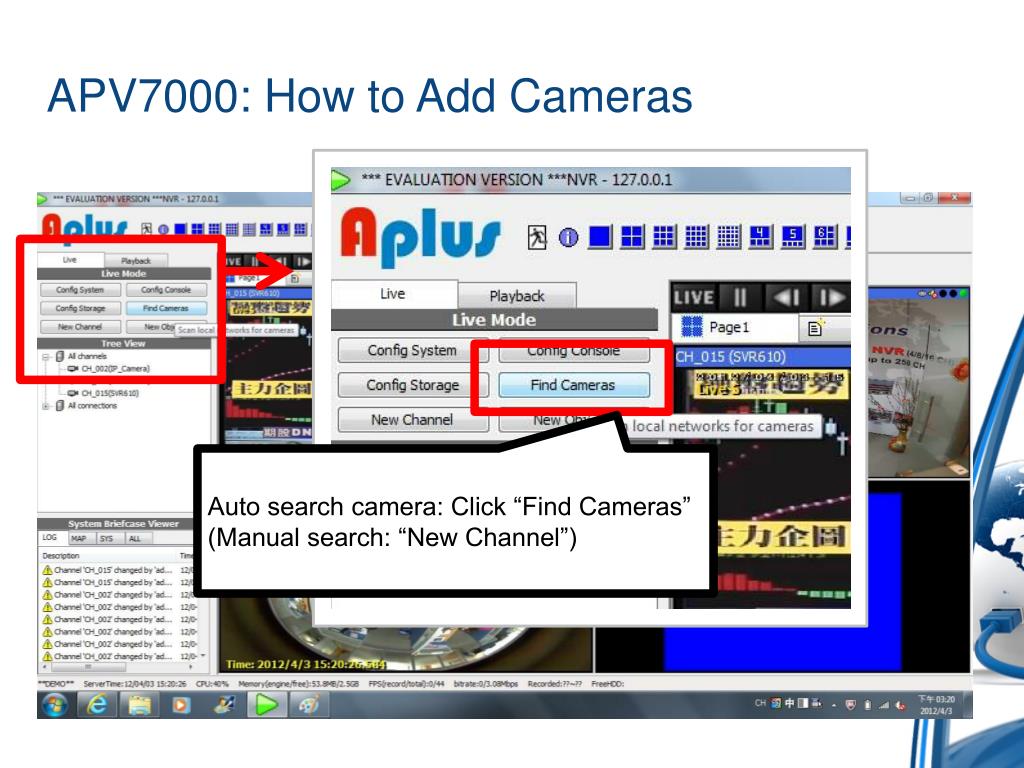Click the green play NVR icon on taskbar
This screenshot has height=768, width=1024.
pyautogui.click(x=266, y=705)
